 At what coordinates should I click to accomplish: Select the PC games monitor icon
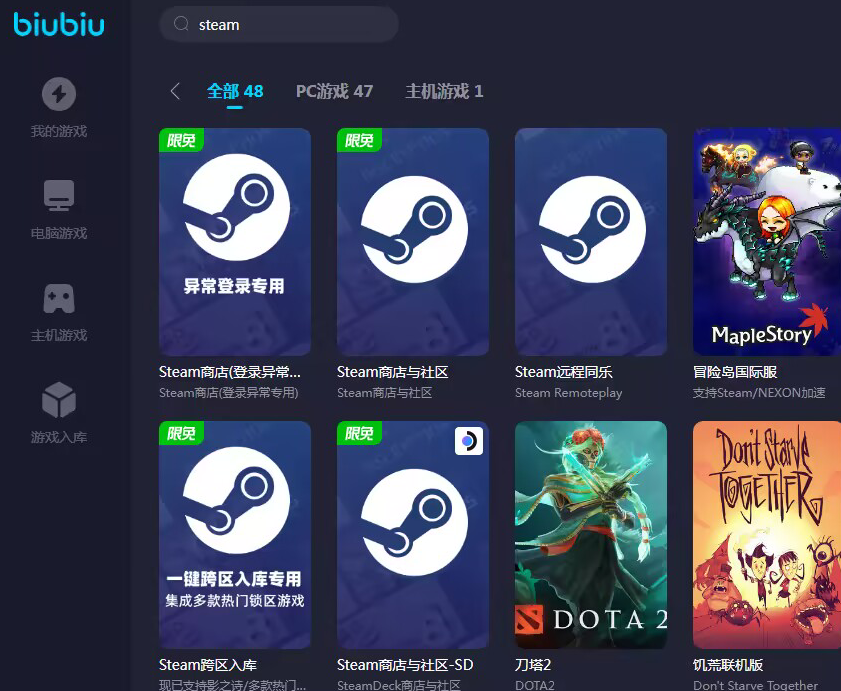59,195
